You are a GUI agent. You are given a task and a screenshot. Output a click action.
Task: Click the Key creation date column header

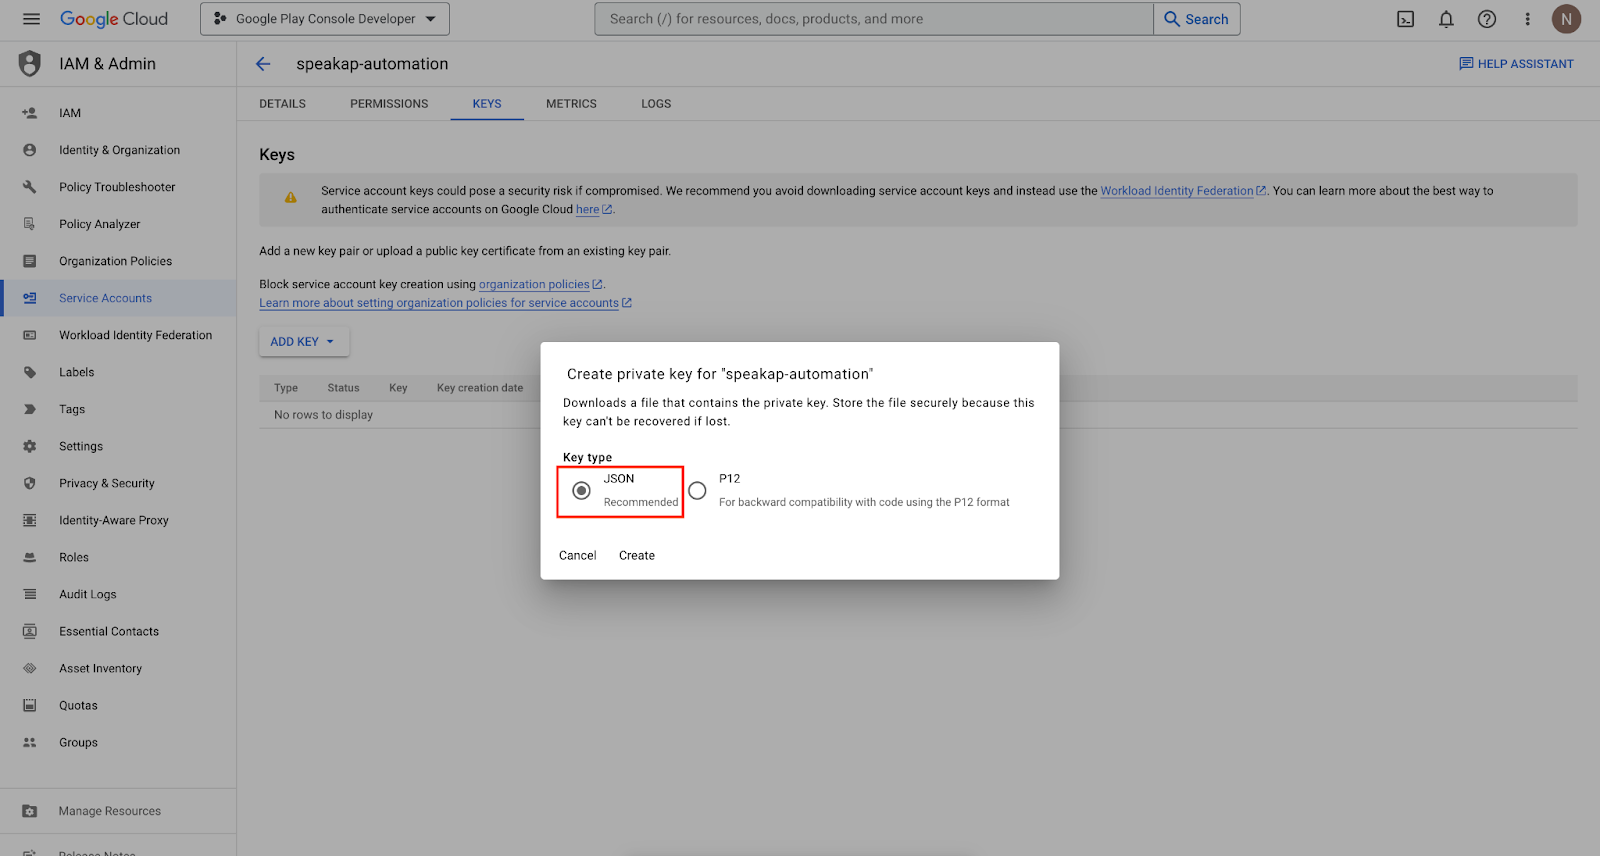tap(480, 388)
